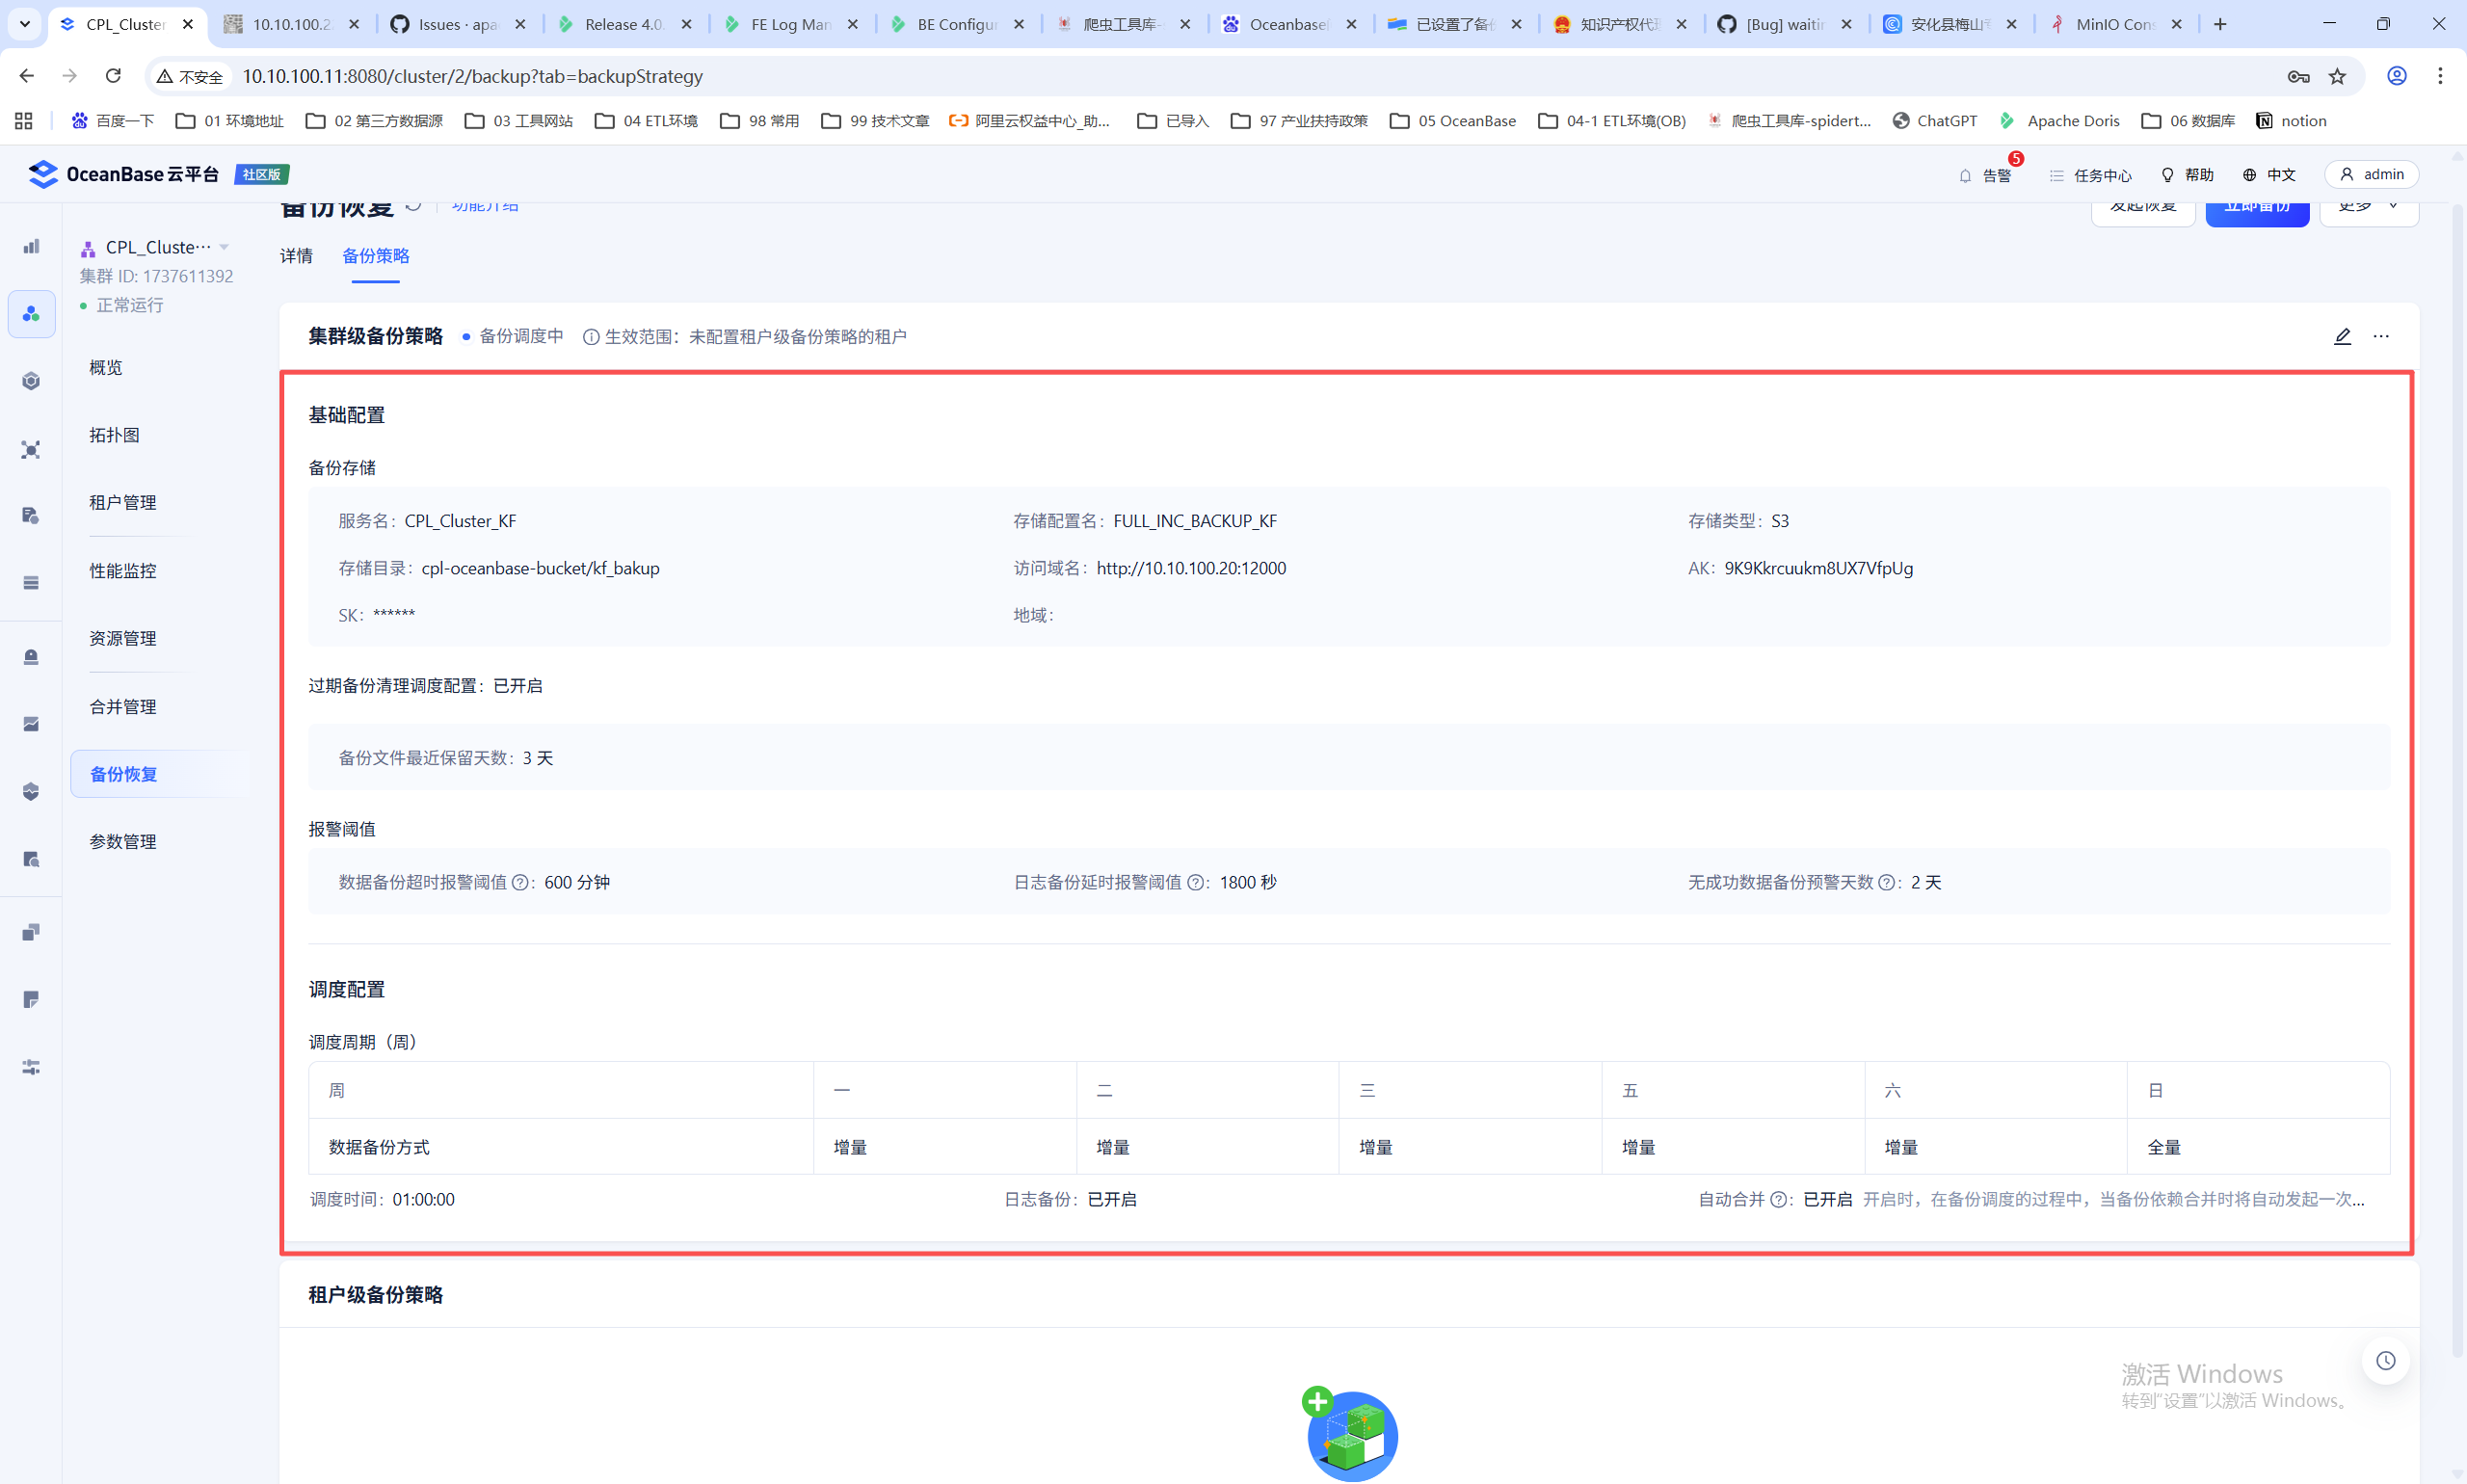Open the admin user menu
This screenshot has width=2467, height=1484.
point(2371,174)
